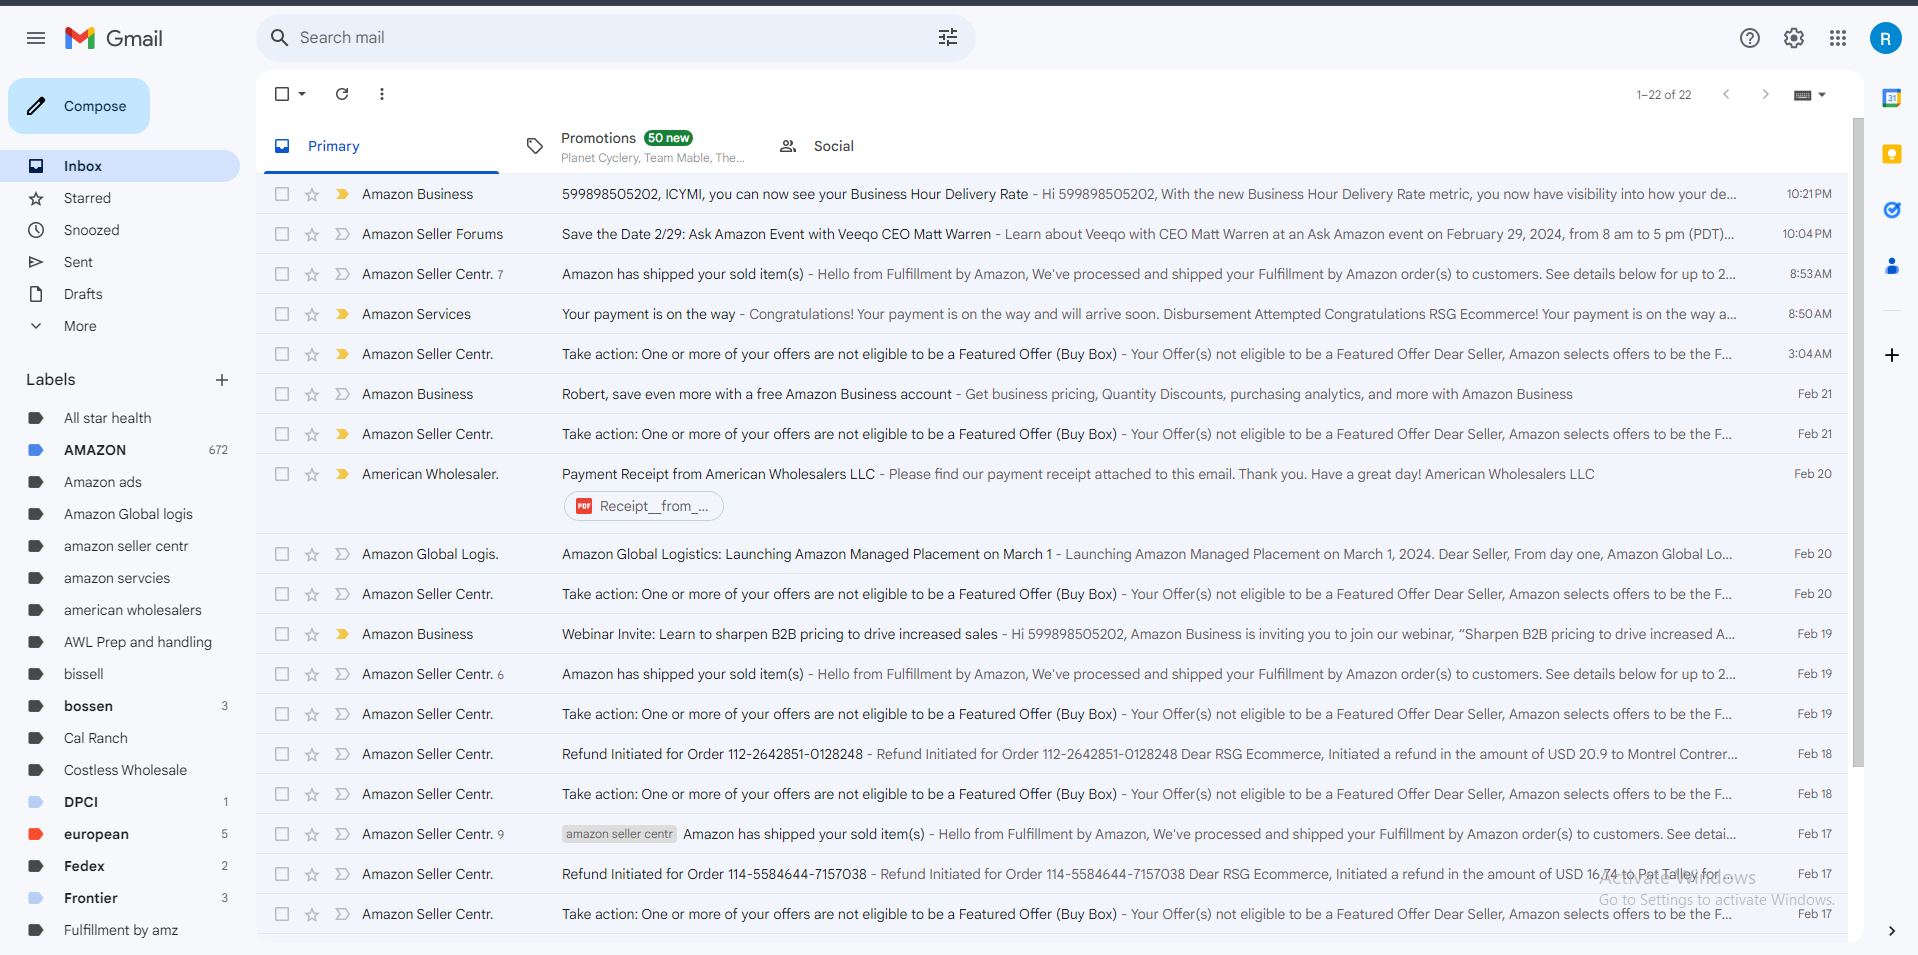Open the select-all dropdown arrow
Screen dimensions: 1918x955
(302, 94)
